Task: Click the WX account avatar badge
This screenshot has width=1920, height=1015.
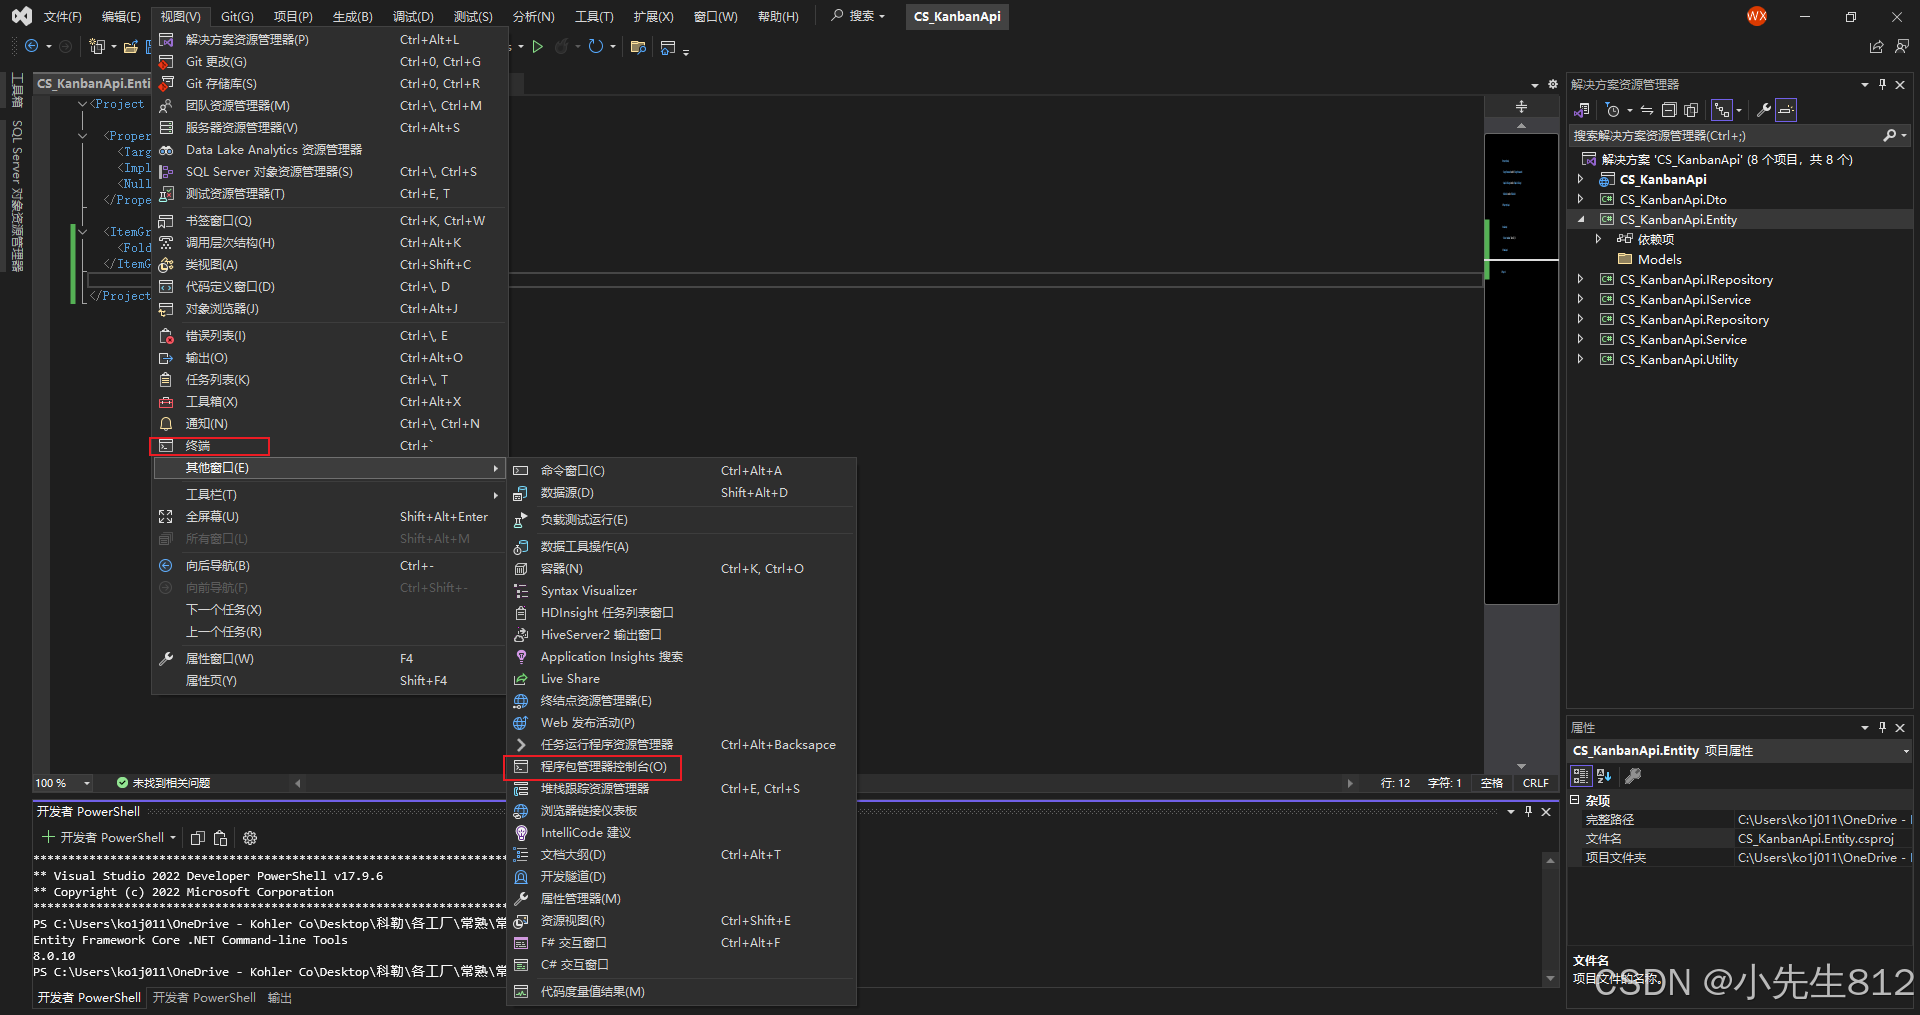Action: click(1757, 16)
